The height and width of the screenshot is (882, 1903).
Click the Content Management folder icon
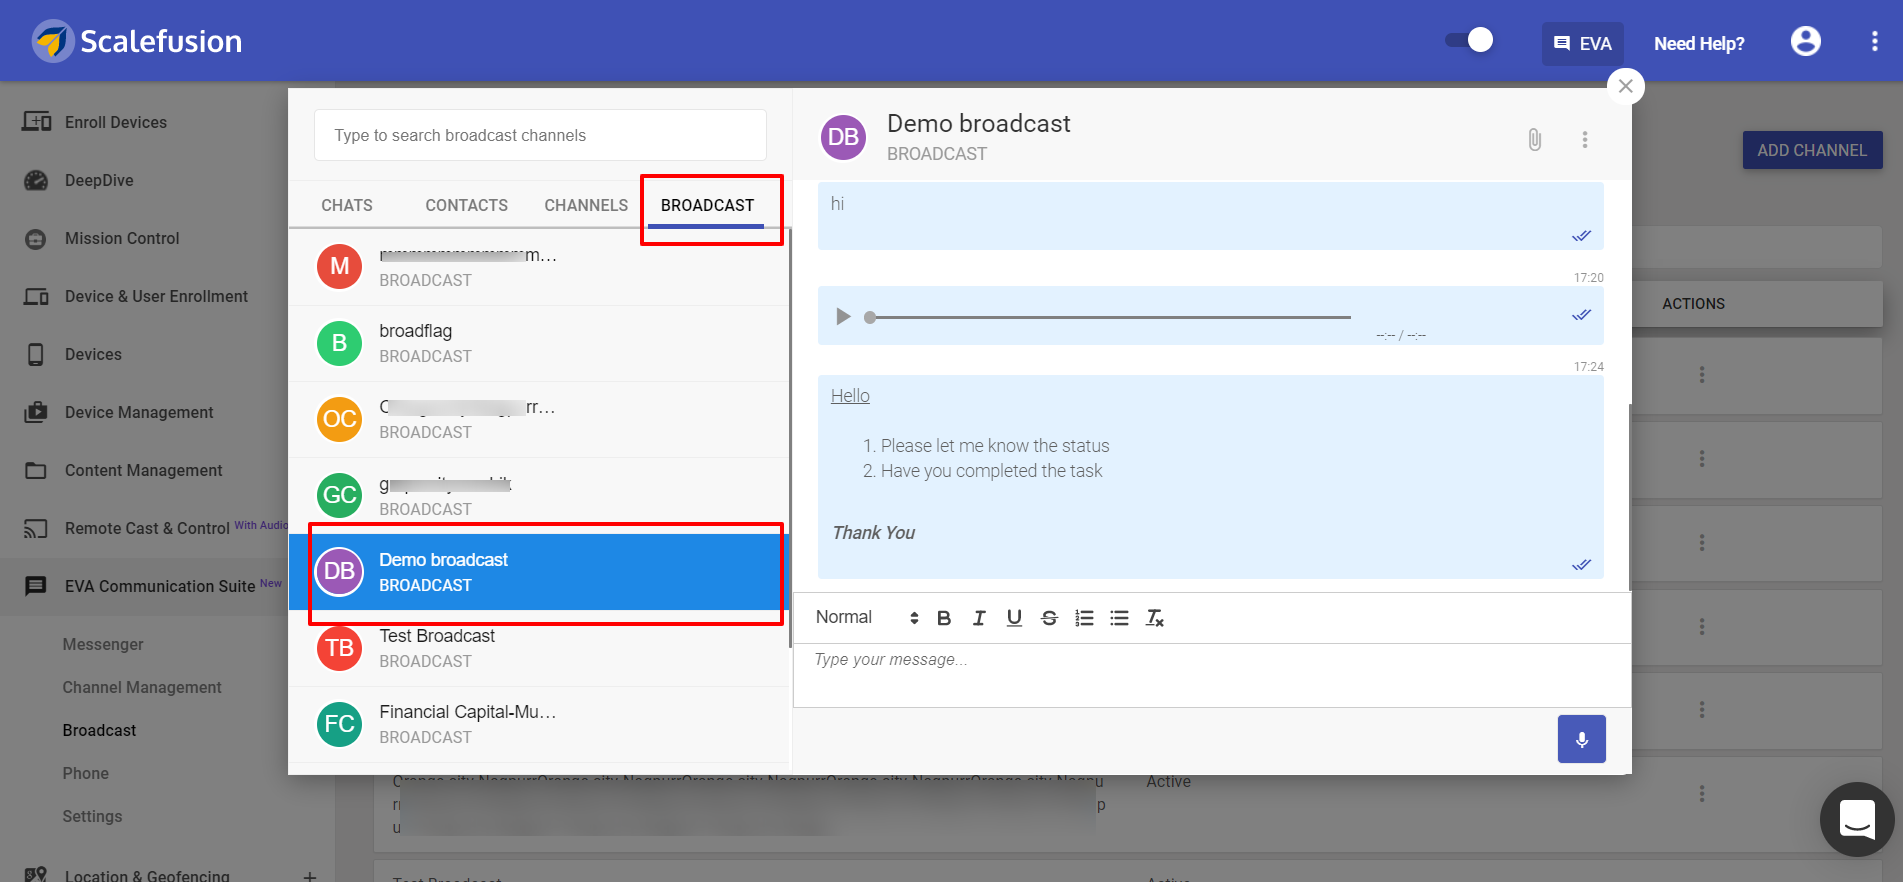click(x=36, y=471)
